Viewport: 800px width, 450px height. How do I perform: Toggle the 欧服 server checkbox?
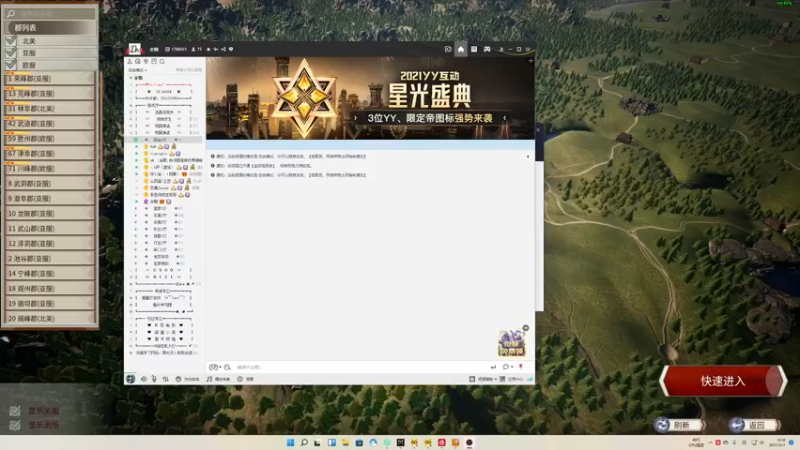[11, 65]
